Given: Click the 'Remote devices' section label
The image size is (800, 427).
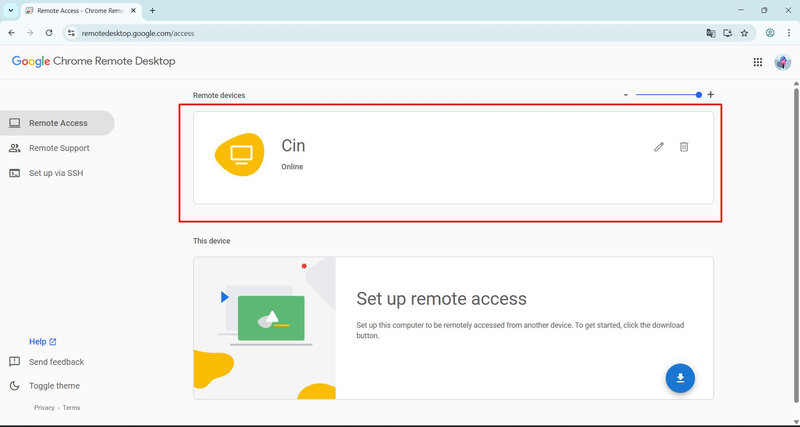Looking at the screenshot, I should tap(219, 95).
